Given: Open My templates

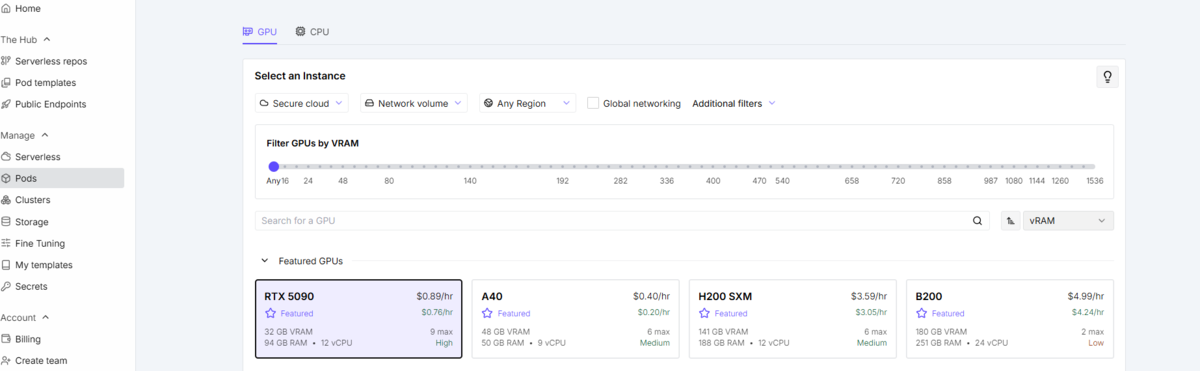Looking at the screenshot, I should click(x=43, y=265).
